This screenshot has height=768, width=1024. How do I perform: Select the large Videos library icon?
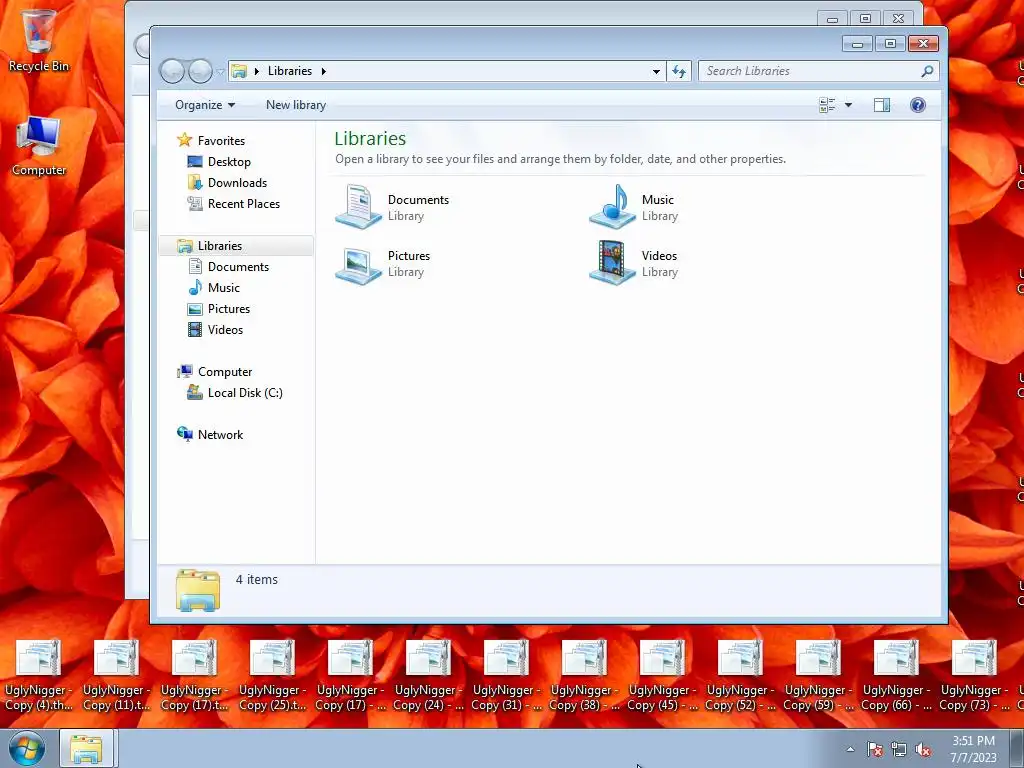612,263
